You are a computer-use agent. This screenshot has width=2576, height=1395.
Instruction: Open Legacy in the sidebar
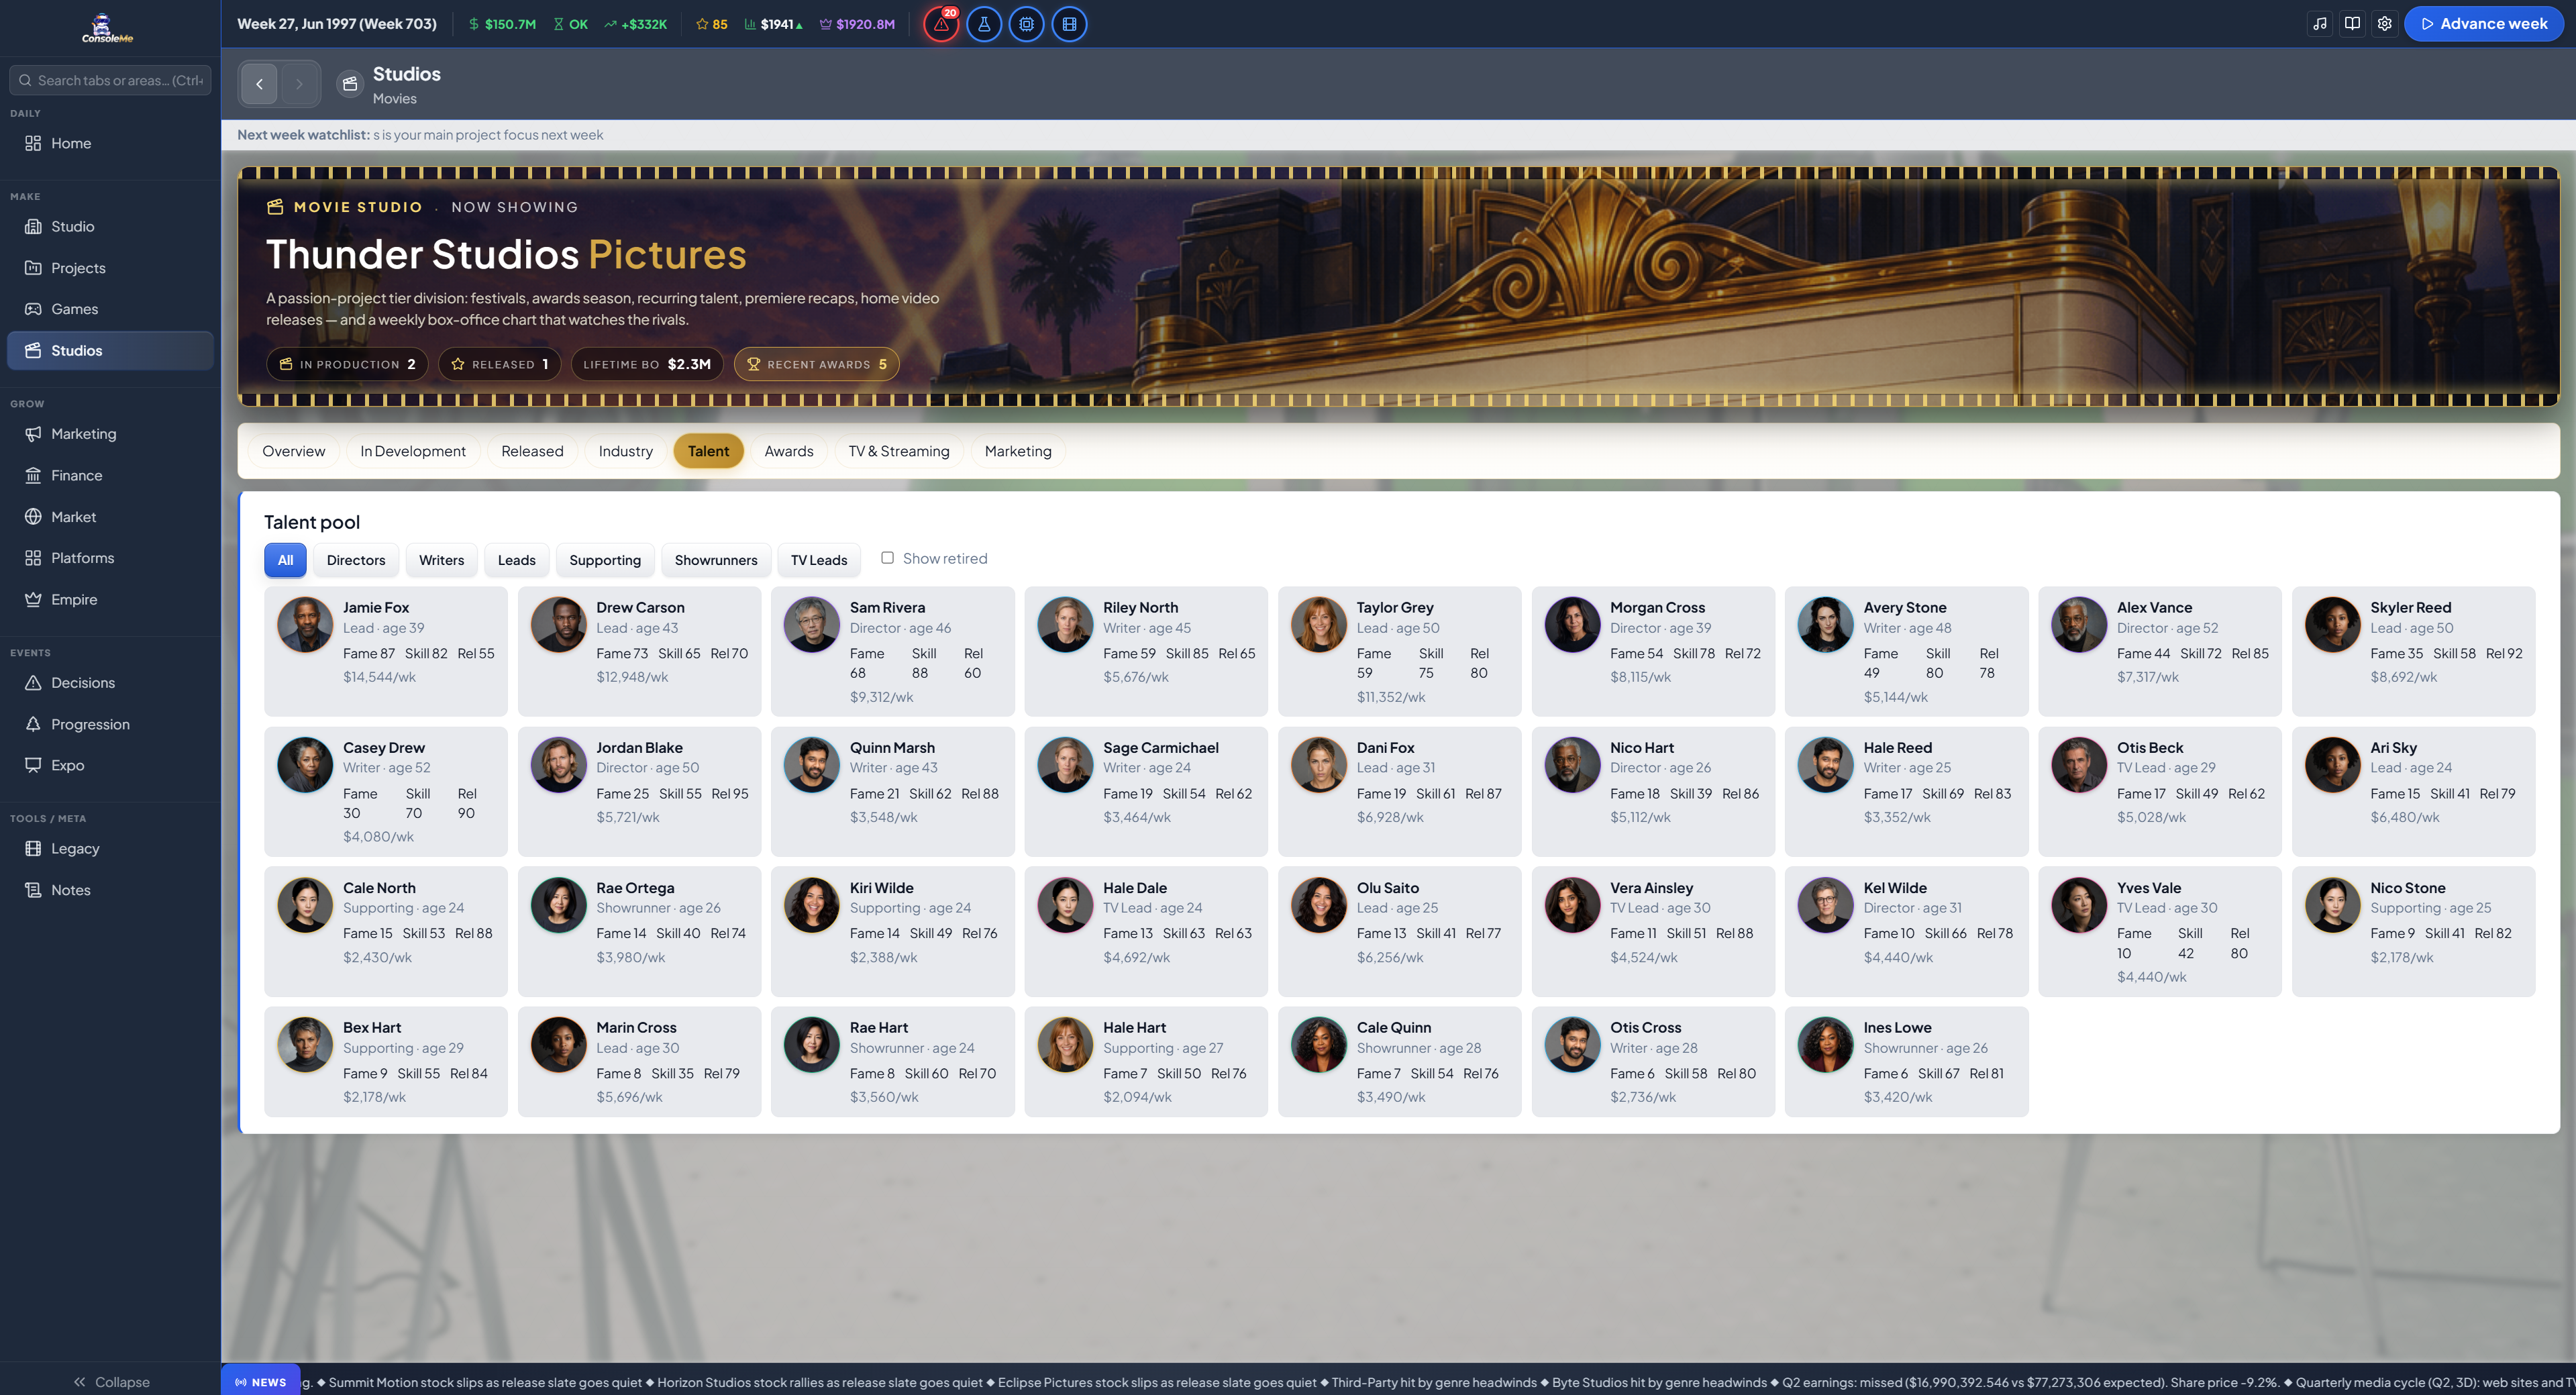pyautogui.click(x=110, y=848)
